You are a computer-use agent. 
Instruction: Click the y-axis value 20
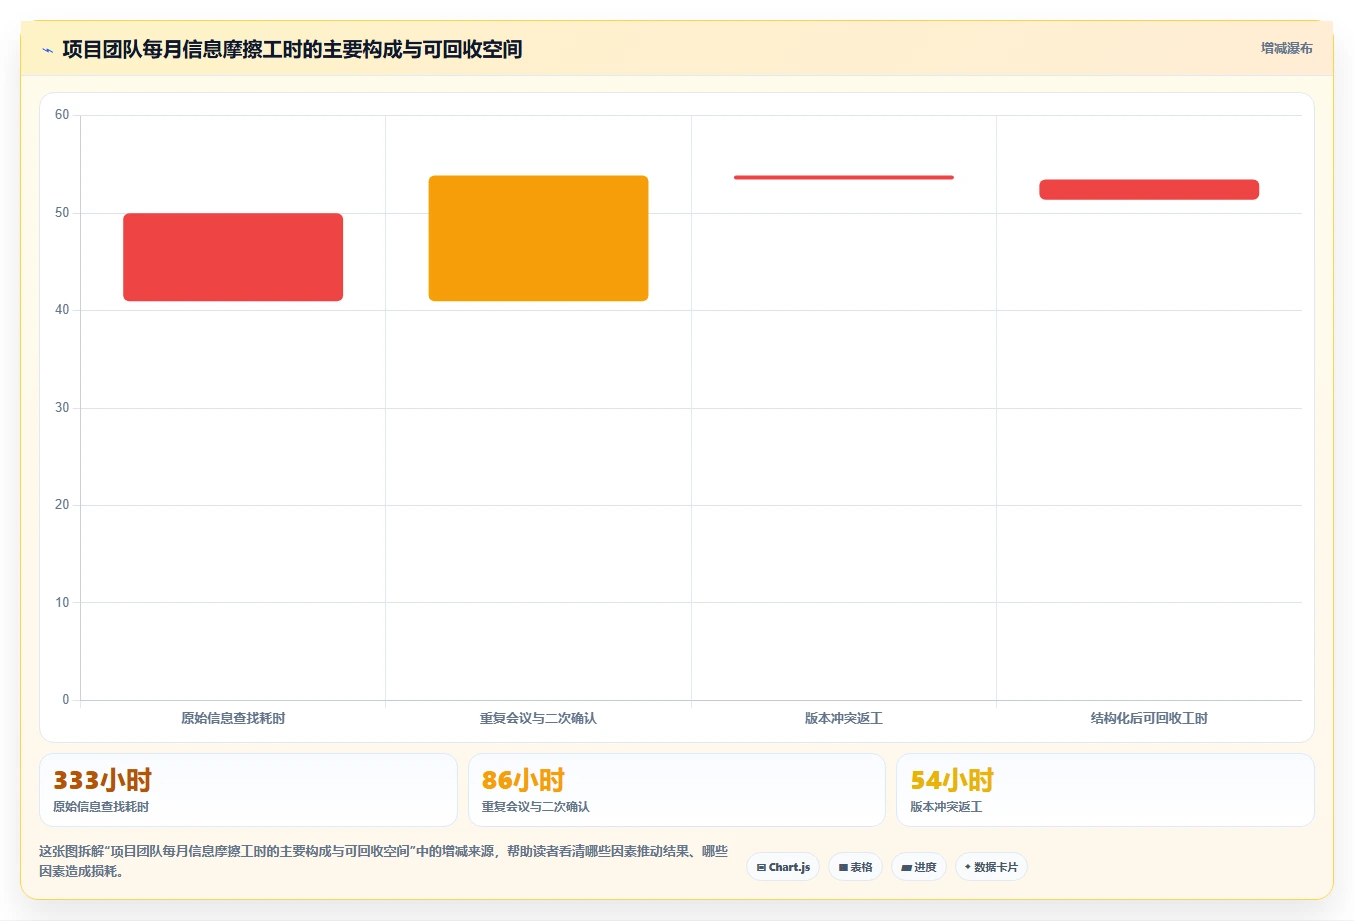pyautogui.click(x=62, y=505)
